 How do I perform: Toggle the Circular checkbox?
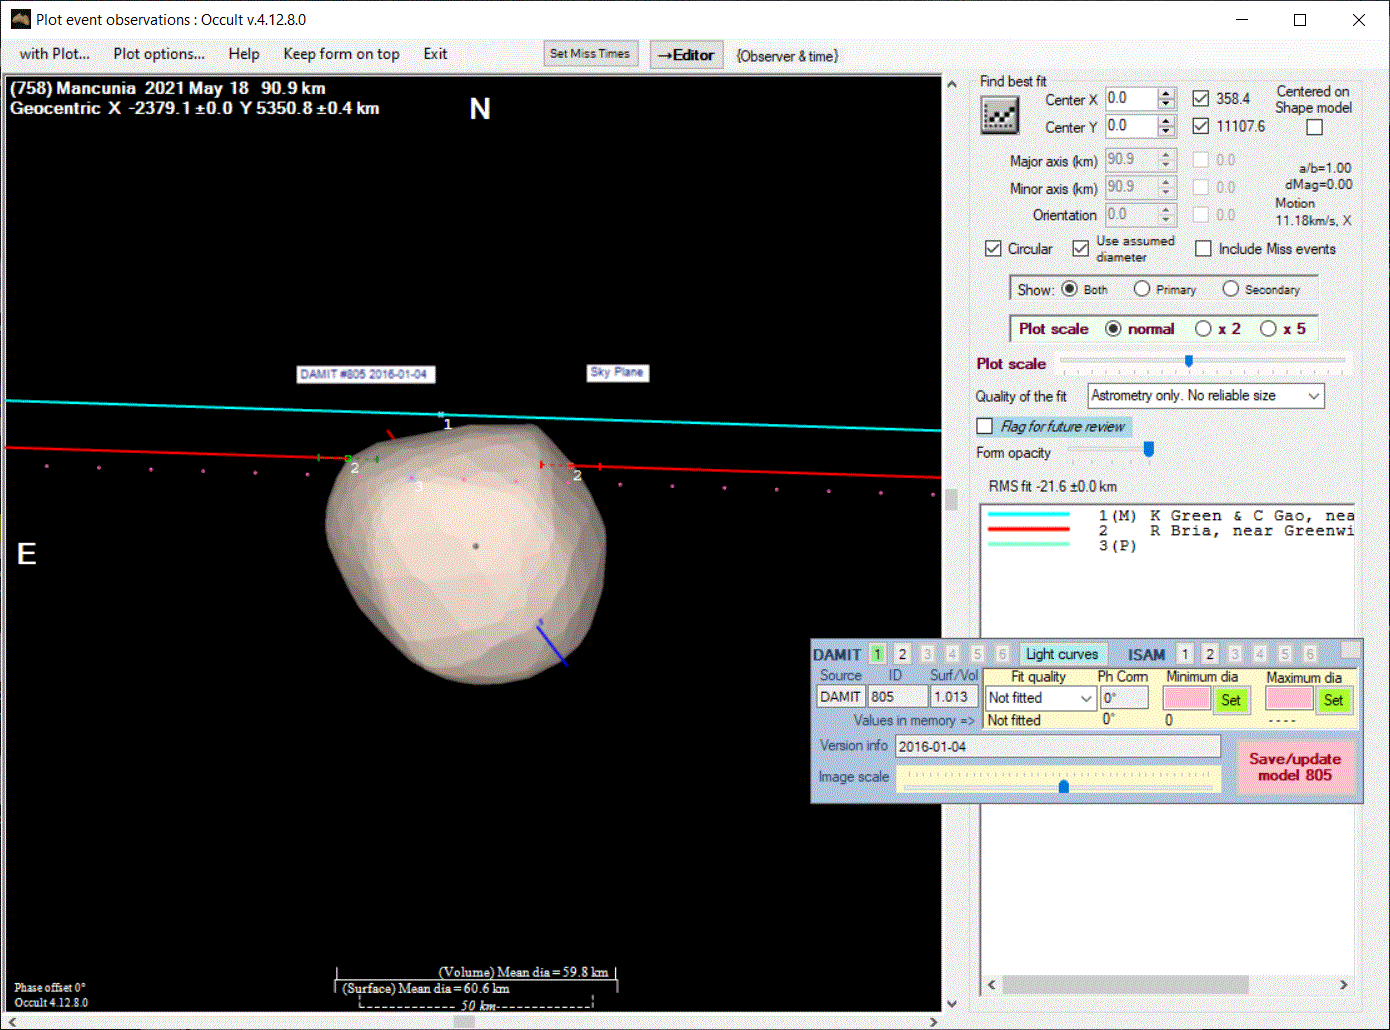[993, 248]
